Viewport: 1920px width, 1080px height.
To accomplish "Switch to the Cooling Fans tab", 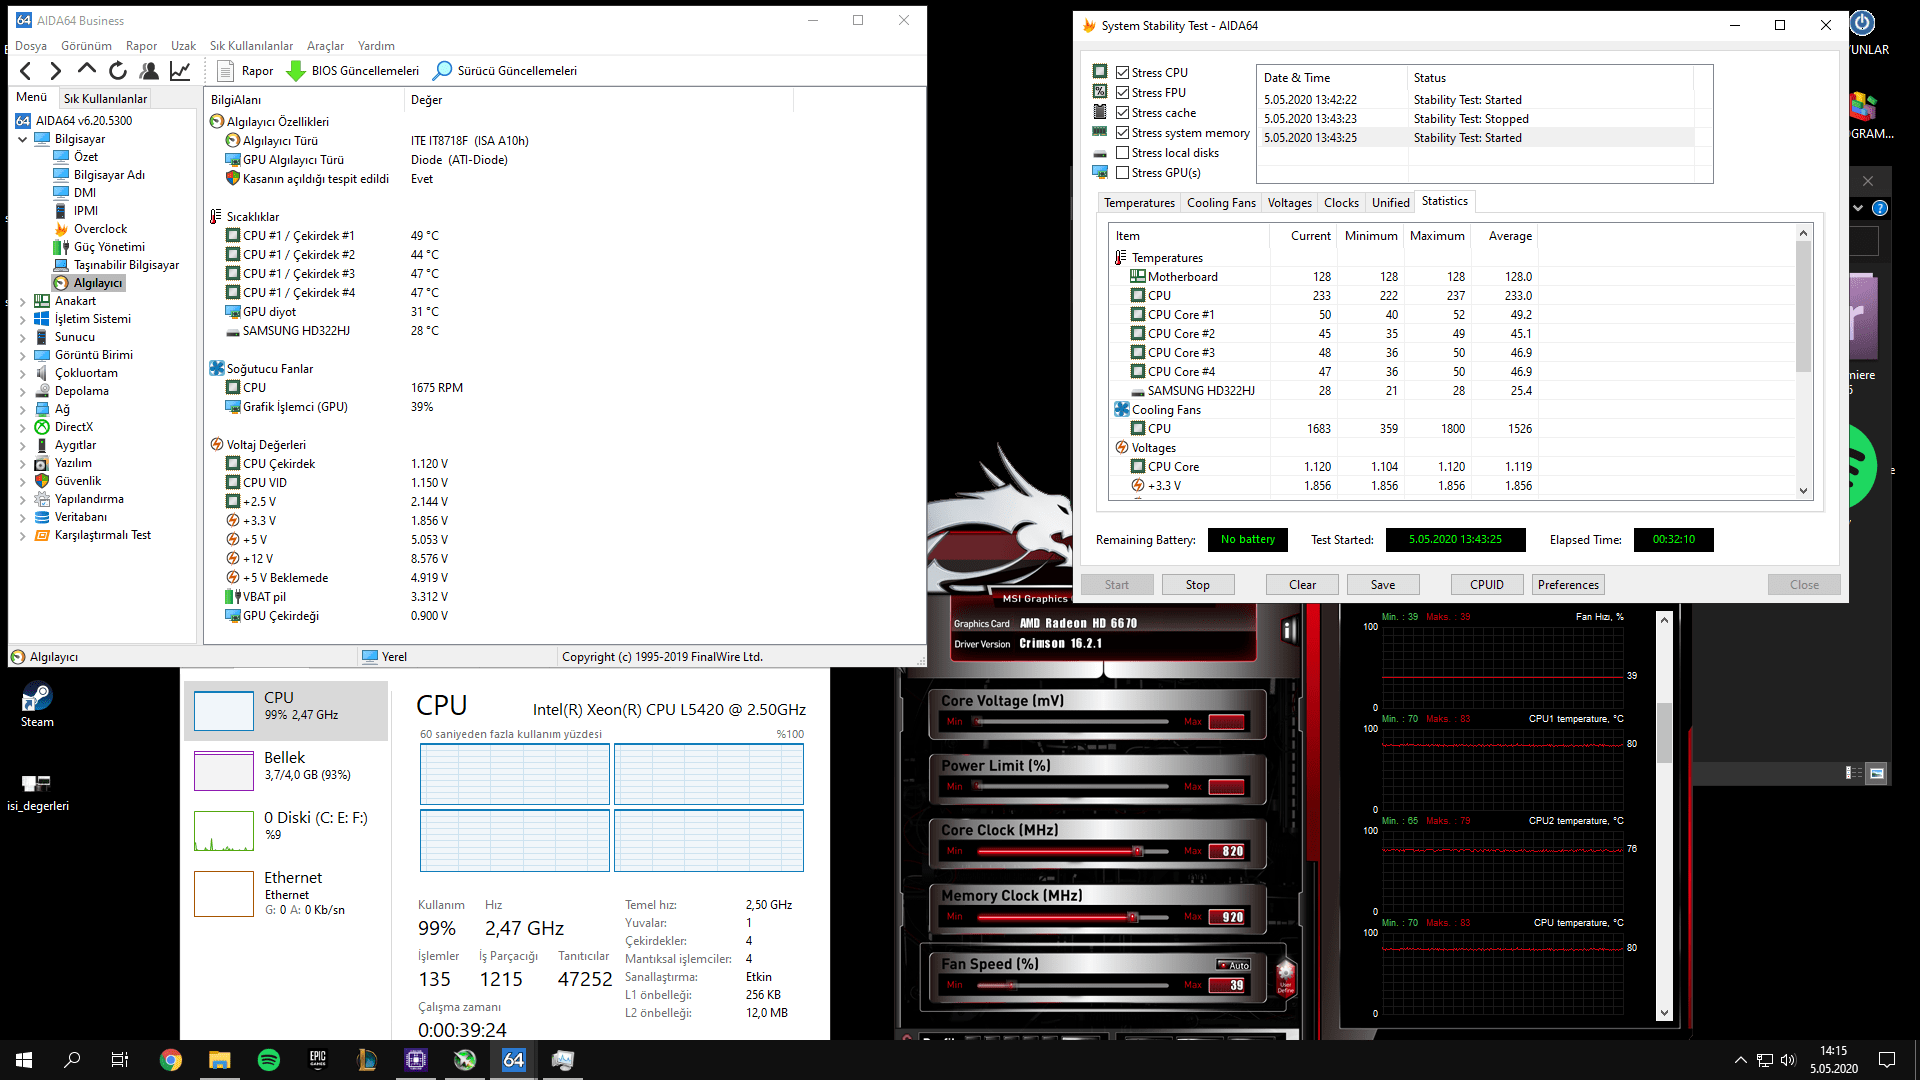I will (x=1220, y=203).
